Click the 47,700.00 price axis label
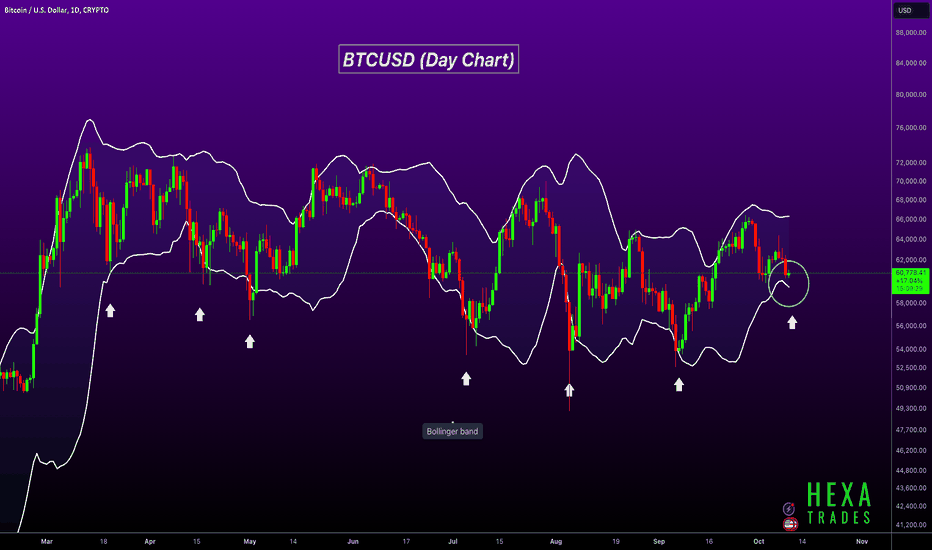 (x=911, y=430)
